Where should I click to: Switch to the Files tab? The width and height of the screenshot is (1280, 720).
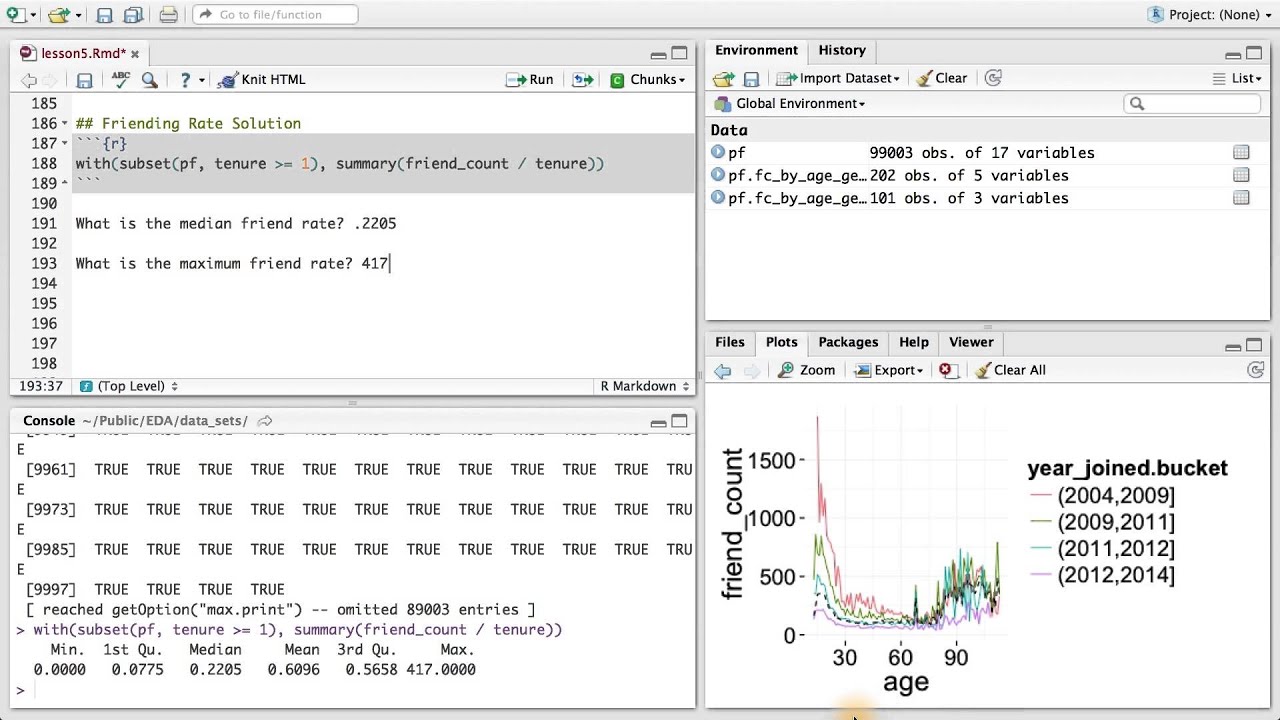(x=730, y=342)
